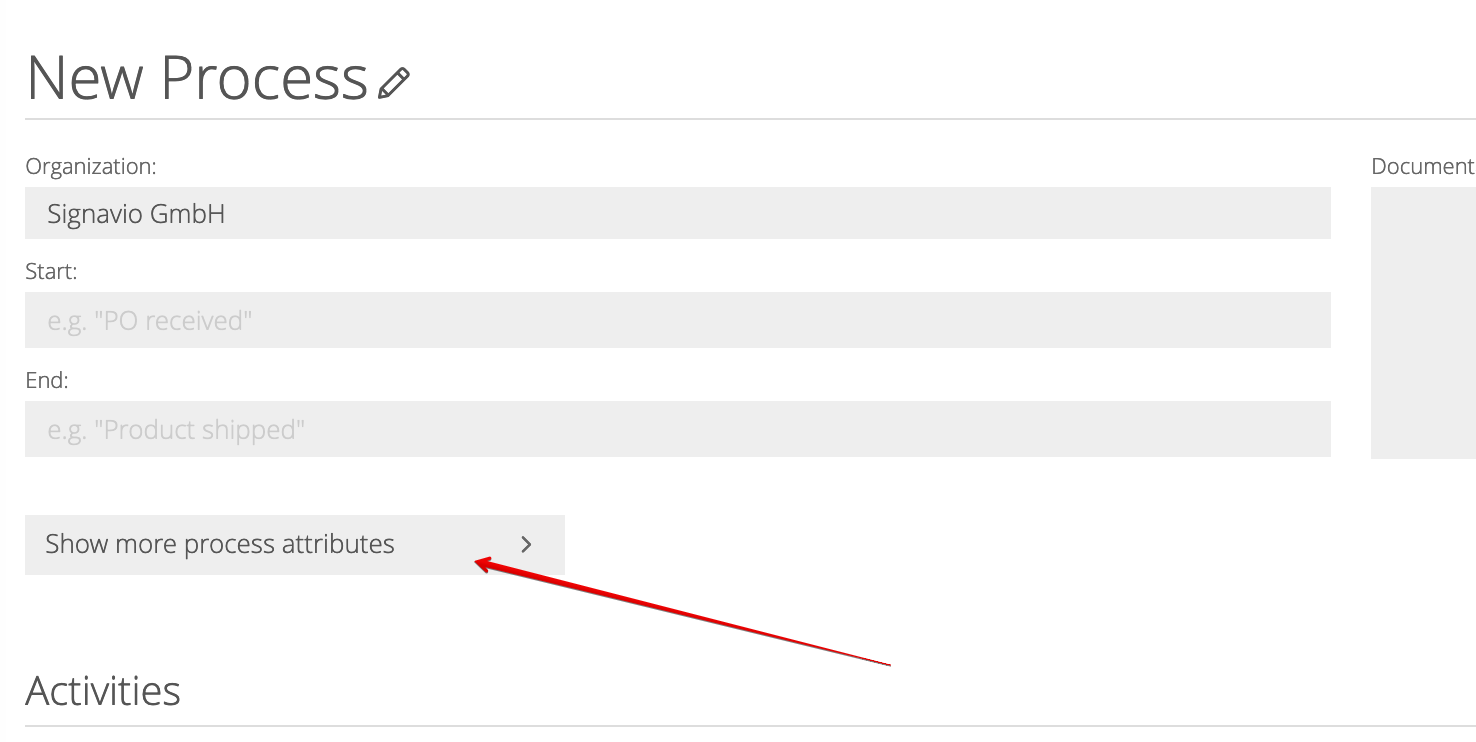Click the red annotation arrow head

[485, 566]
